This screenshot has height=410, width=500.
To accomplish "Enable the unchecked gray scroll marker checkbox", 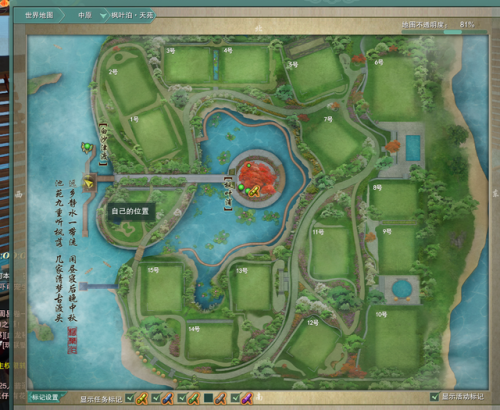I will tap(209, 397).
